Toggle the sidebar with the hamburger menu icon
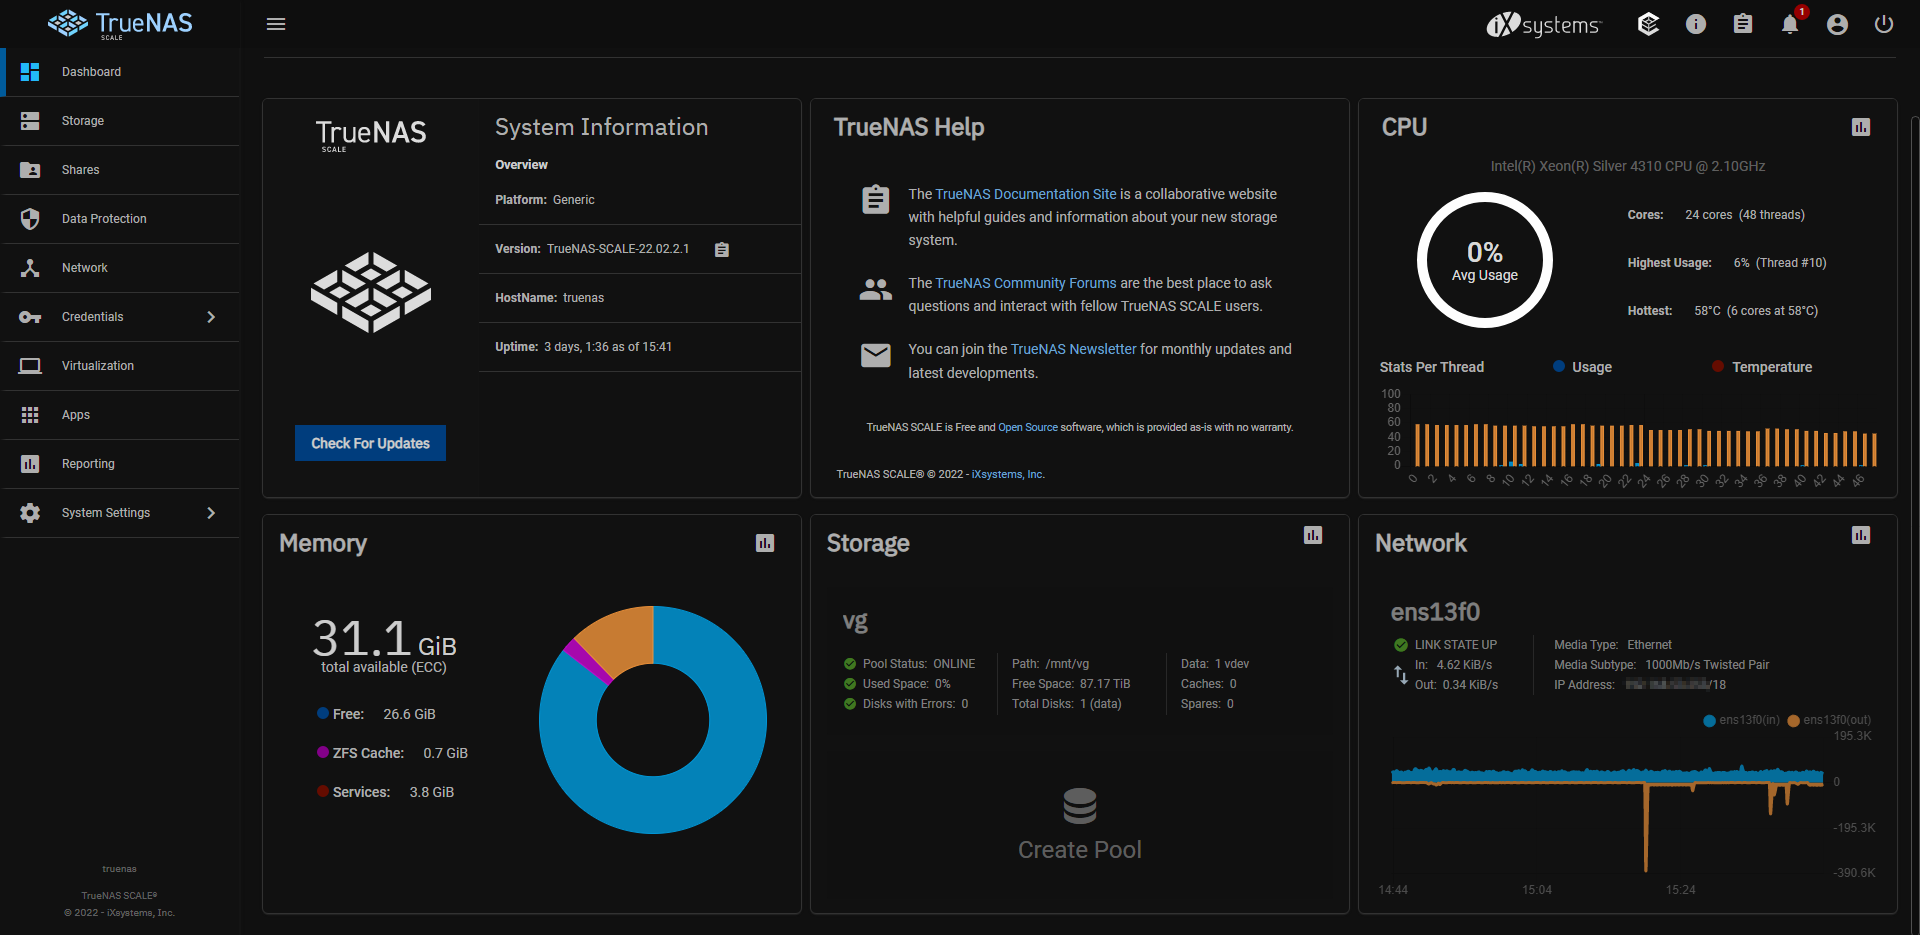Screen dimensions: 1920x935 point(276,24)
